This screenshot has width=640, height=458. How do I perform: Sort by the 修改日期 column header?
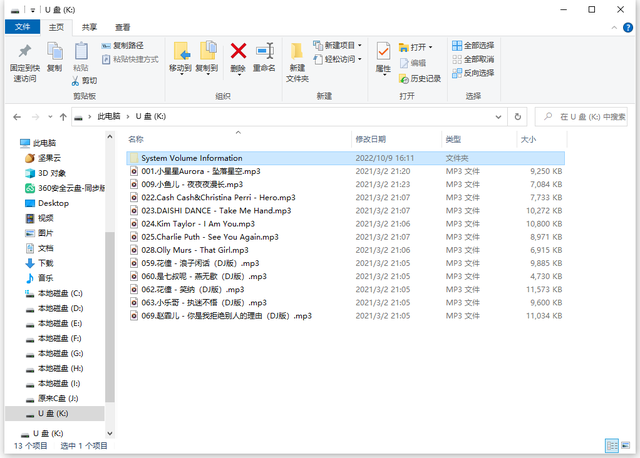396,139
